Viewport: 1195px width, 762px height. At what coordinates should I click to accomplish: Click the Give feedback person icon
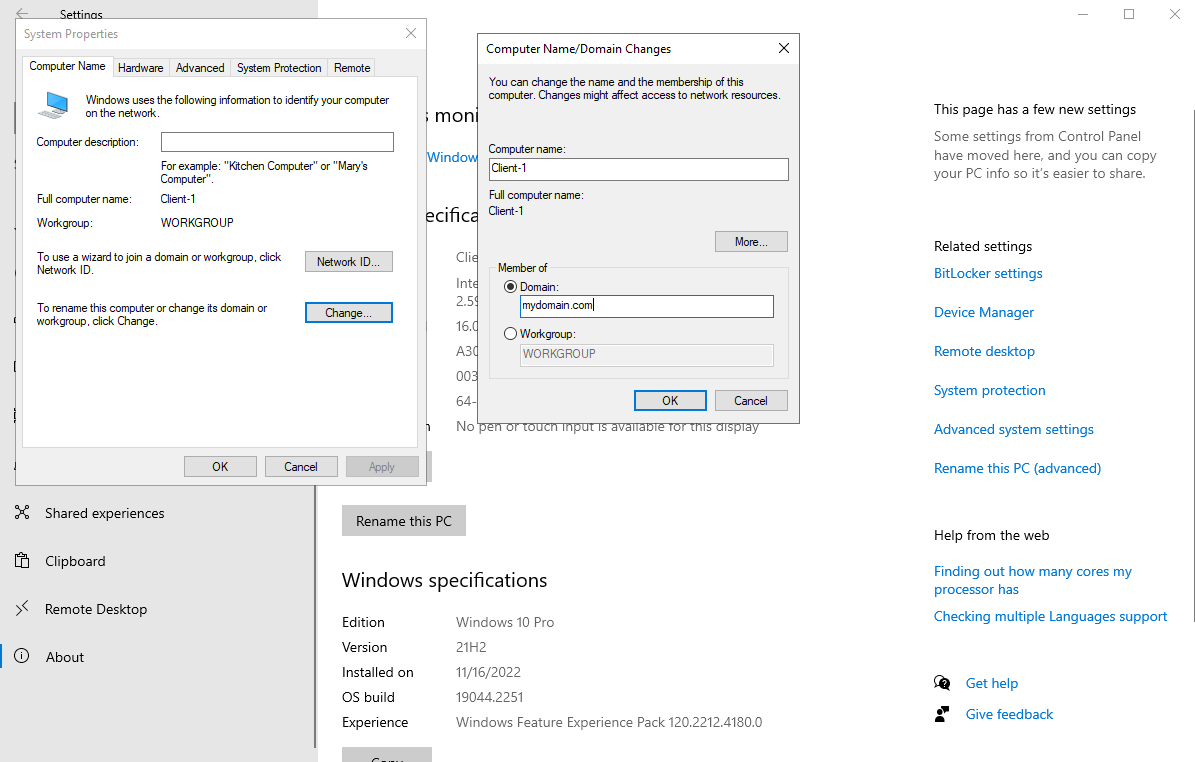tap(942, 714)
